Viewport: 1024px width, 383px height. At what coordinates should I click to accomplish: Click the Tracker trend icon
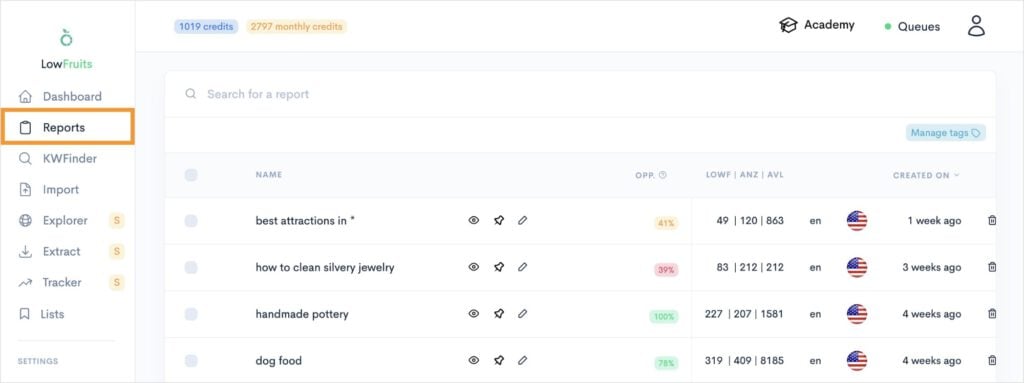(x=25, y=283)
